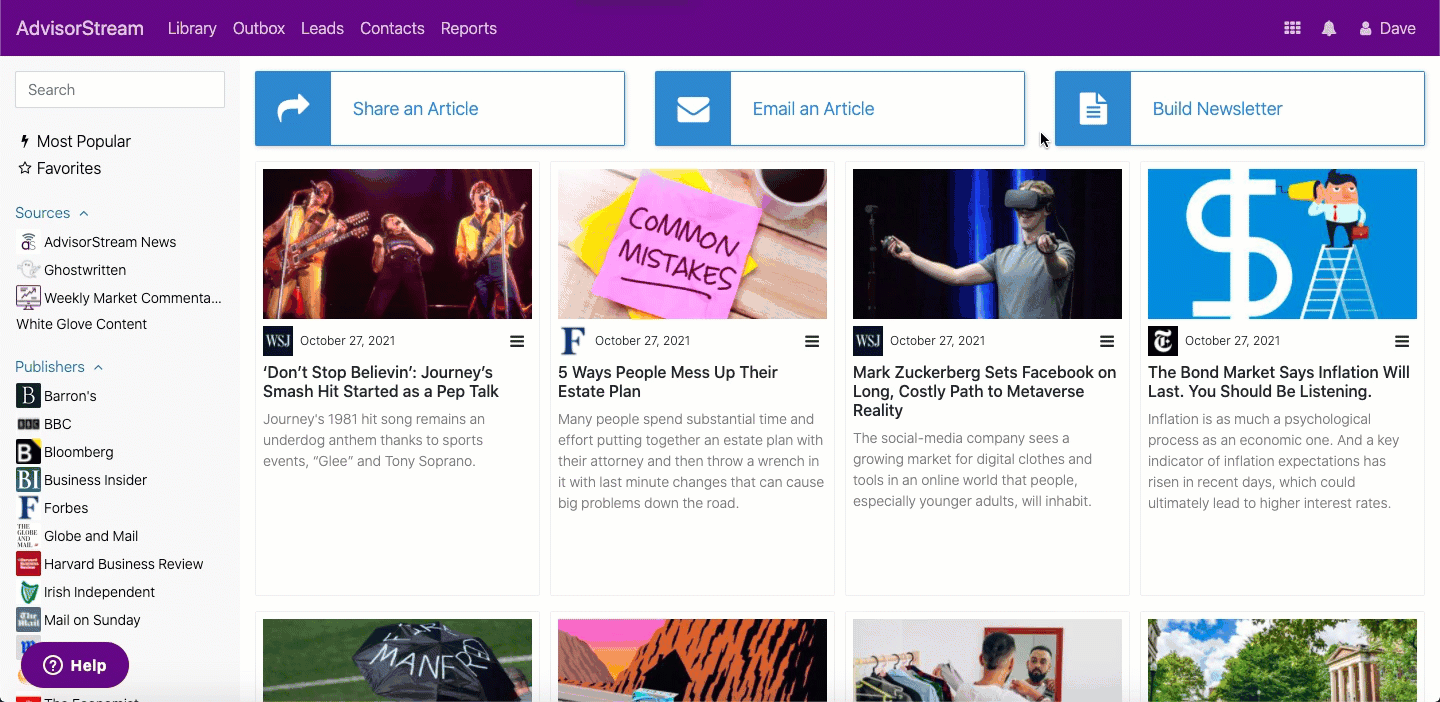The width and height of the screenshot is (1440, 702).
Task: Navigate to Leads
Action: click(322, 28)
